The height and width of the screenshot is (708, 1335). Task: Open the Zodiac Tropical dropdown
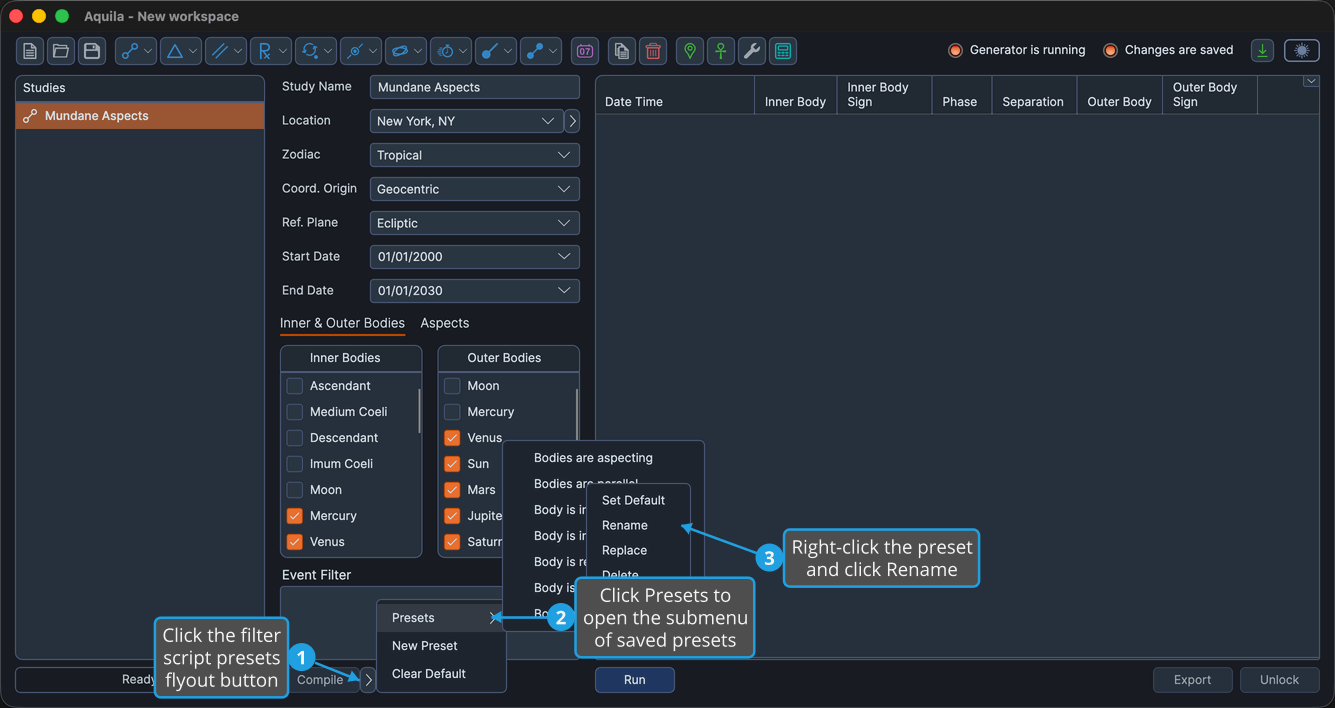[x=475, y=155]
